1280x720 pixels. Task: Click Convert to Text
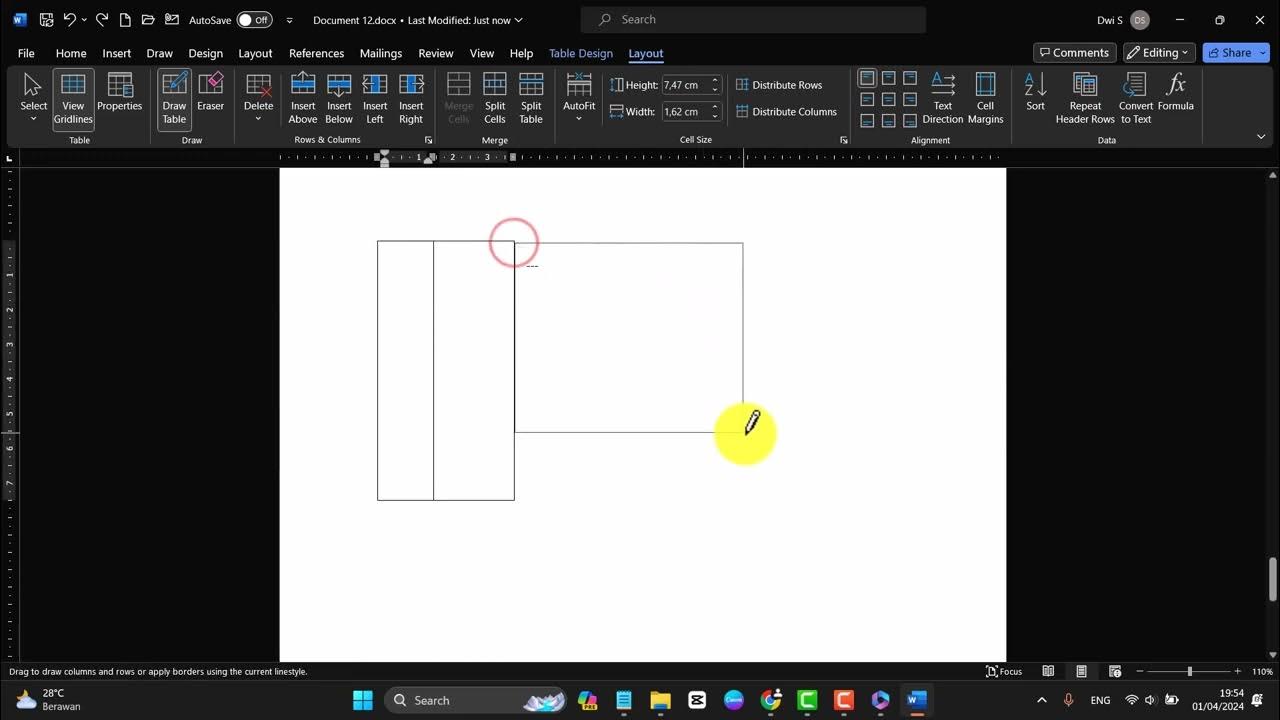click(1136, 97)
